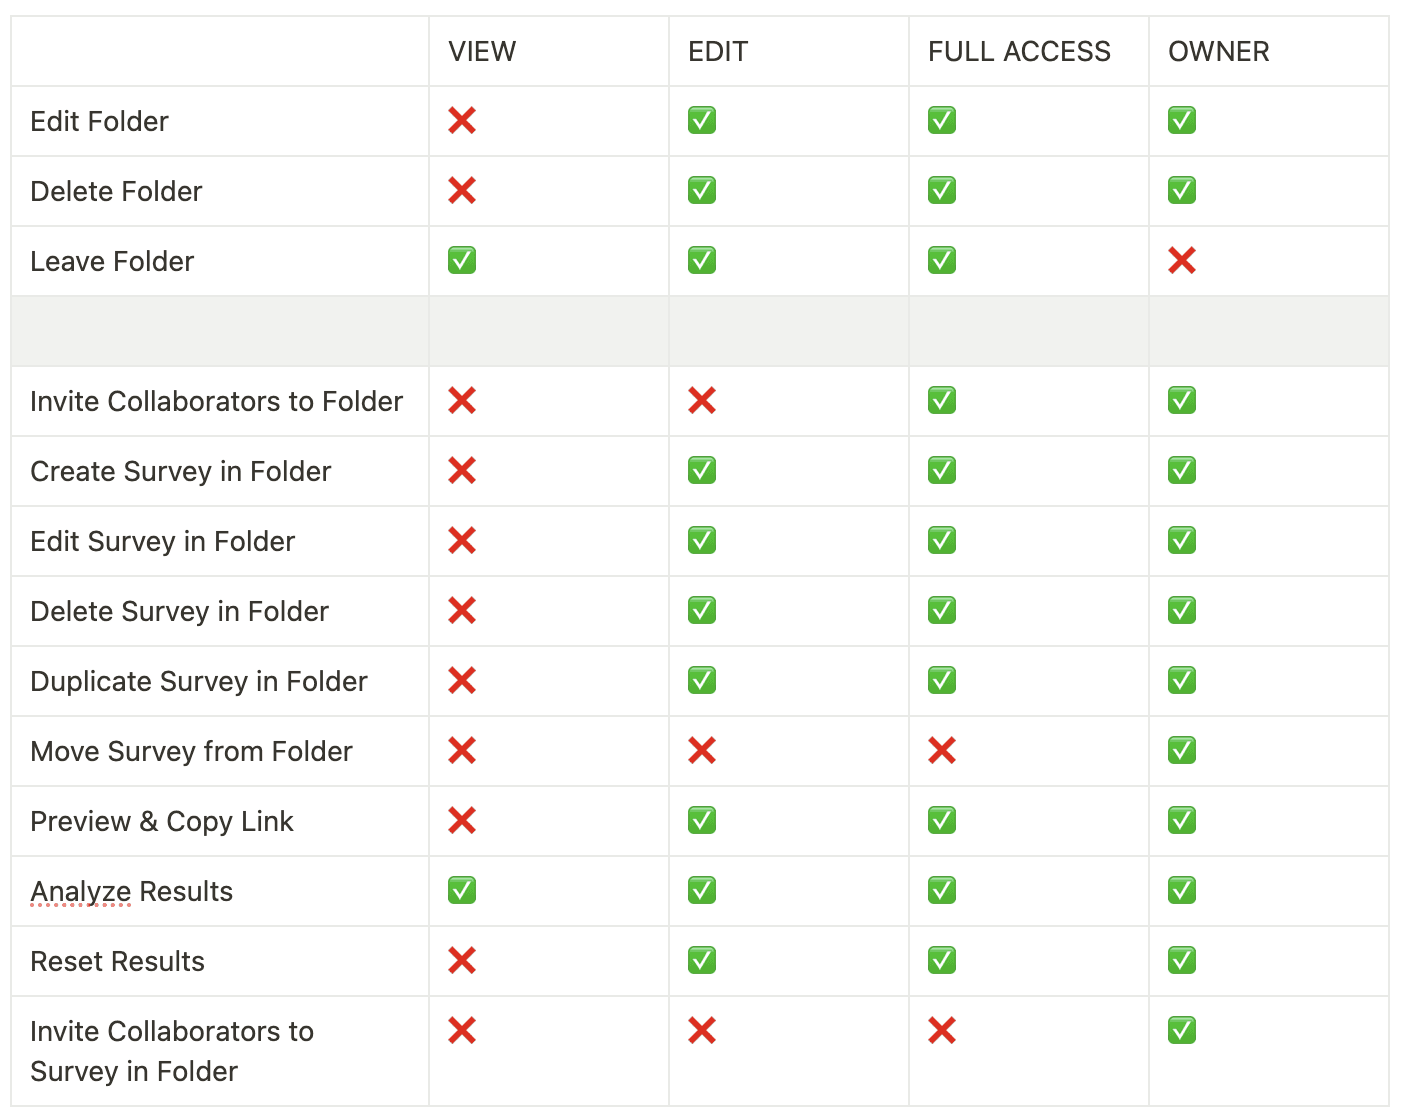Viewport: 1404px width, 1120px height.
Task: Click the EDIT cross for Move Survey from Folder
Action: (701, 750)
